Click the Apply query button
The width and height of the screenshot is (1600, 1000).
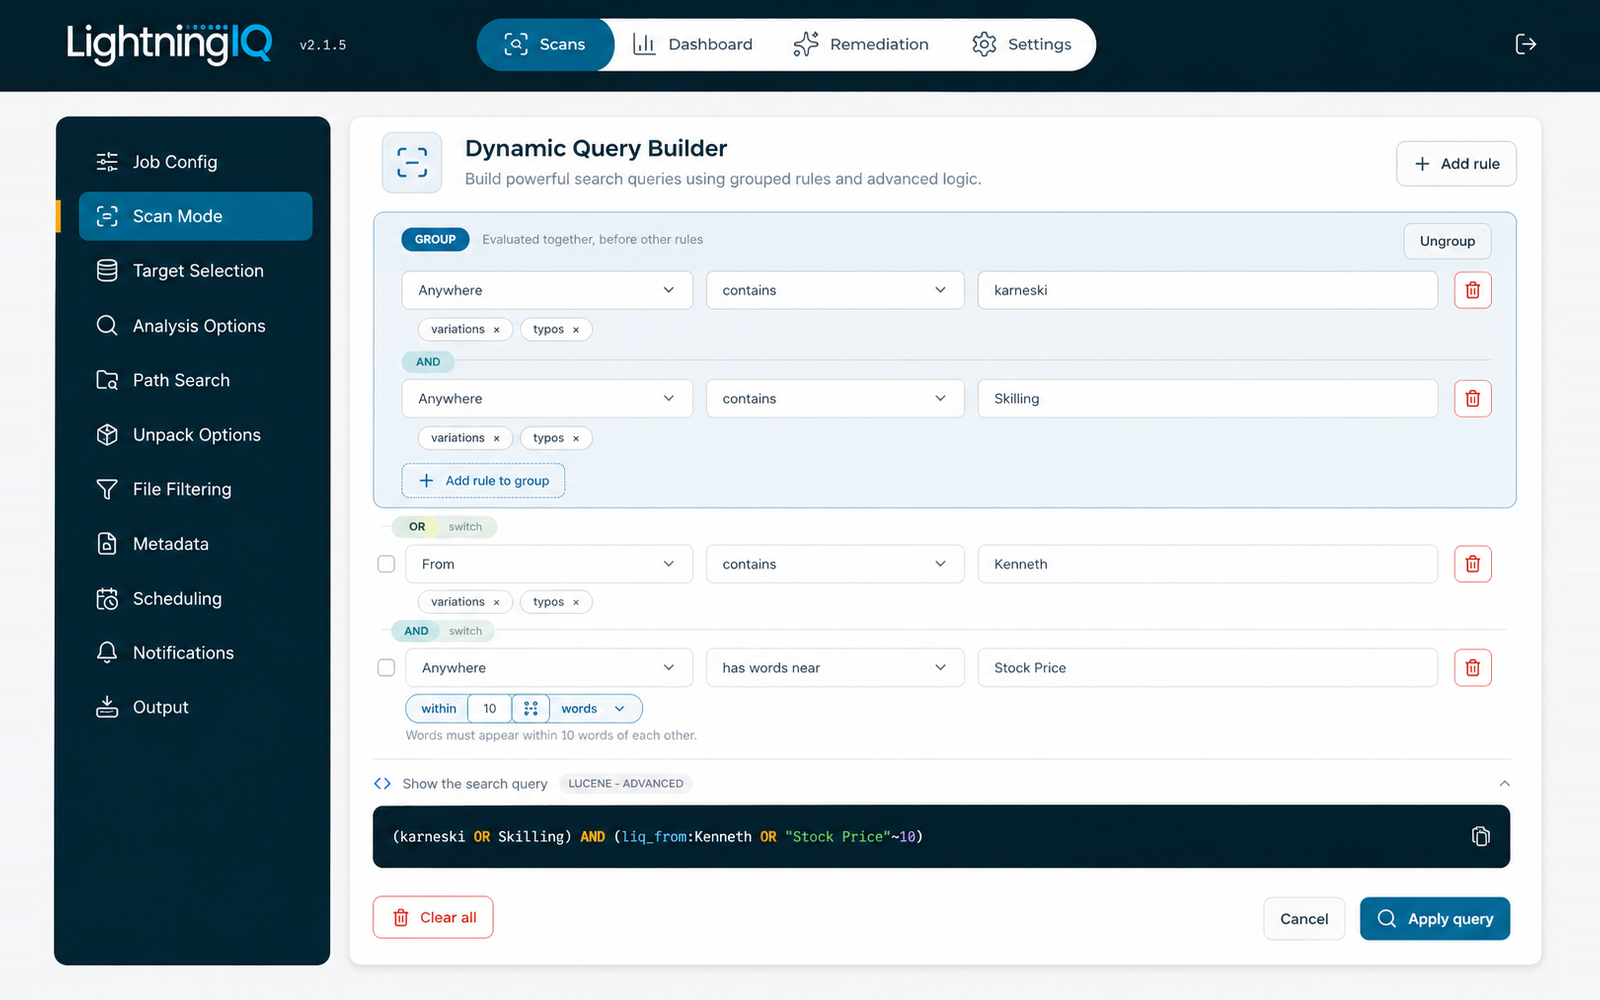[1435, 918]
